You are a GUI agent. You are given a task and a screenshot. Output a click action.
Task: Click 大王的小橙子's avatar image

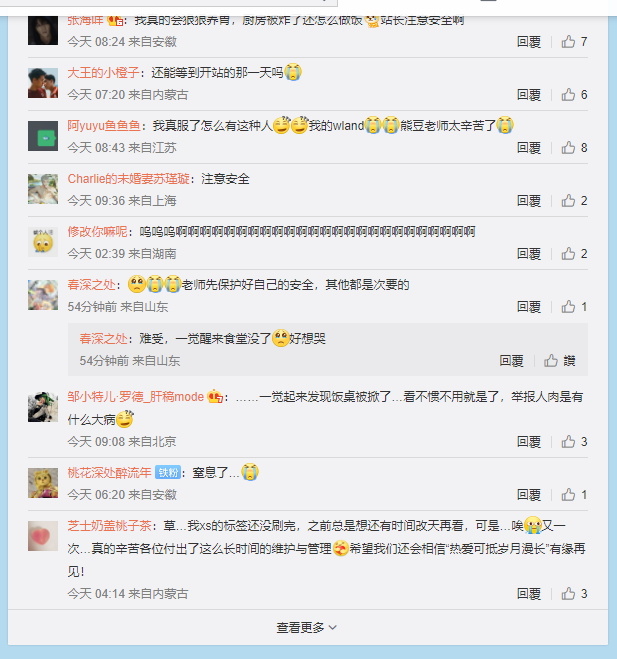point(43,83)
